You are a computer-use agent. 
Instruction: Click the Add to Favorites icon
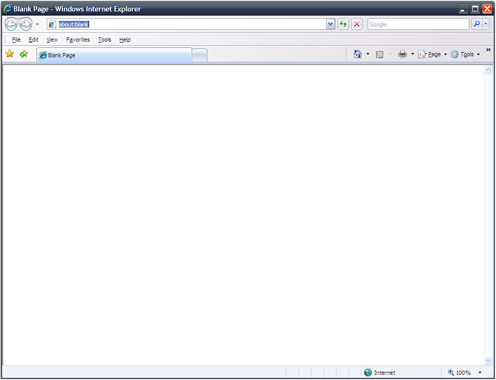click(24, 54)
